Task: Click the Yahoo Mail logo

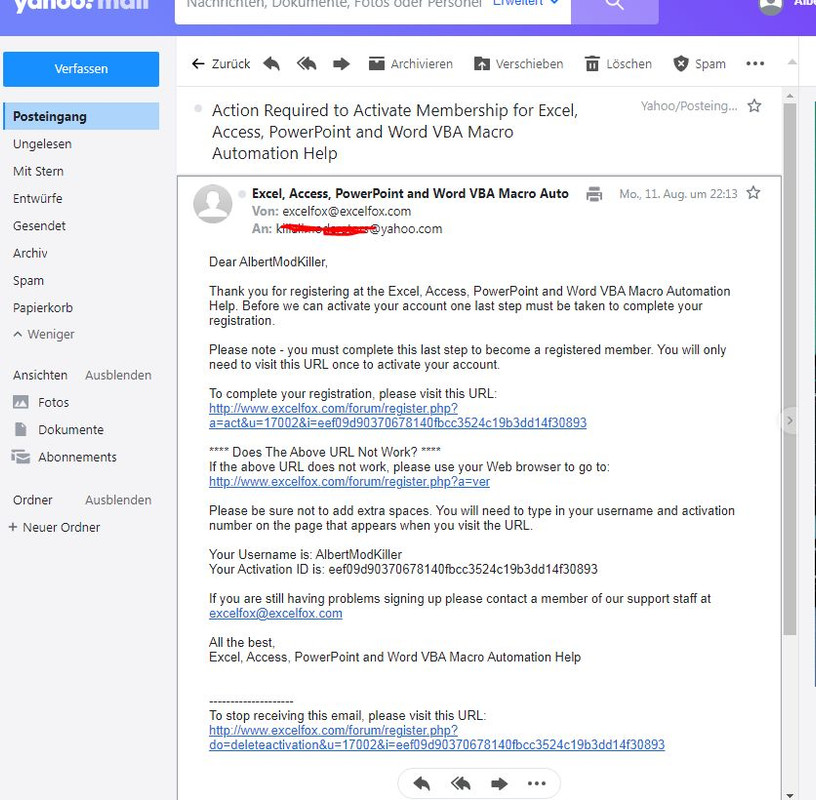Action: coord(81,6)
